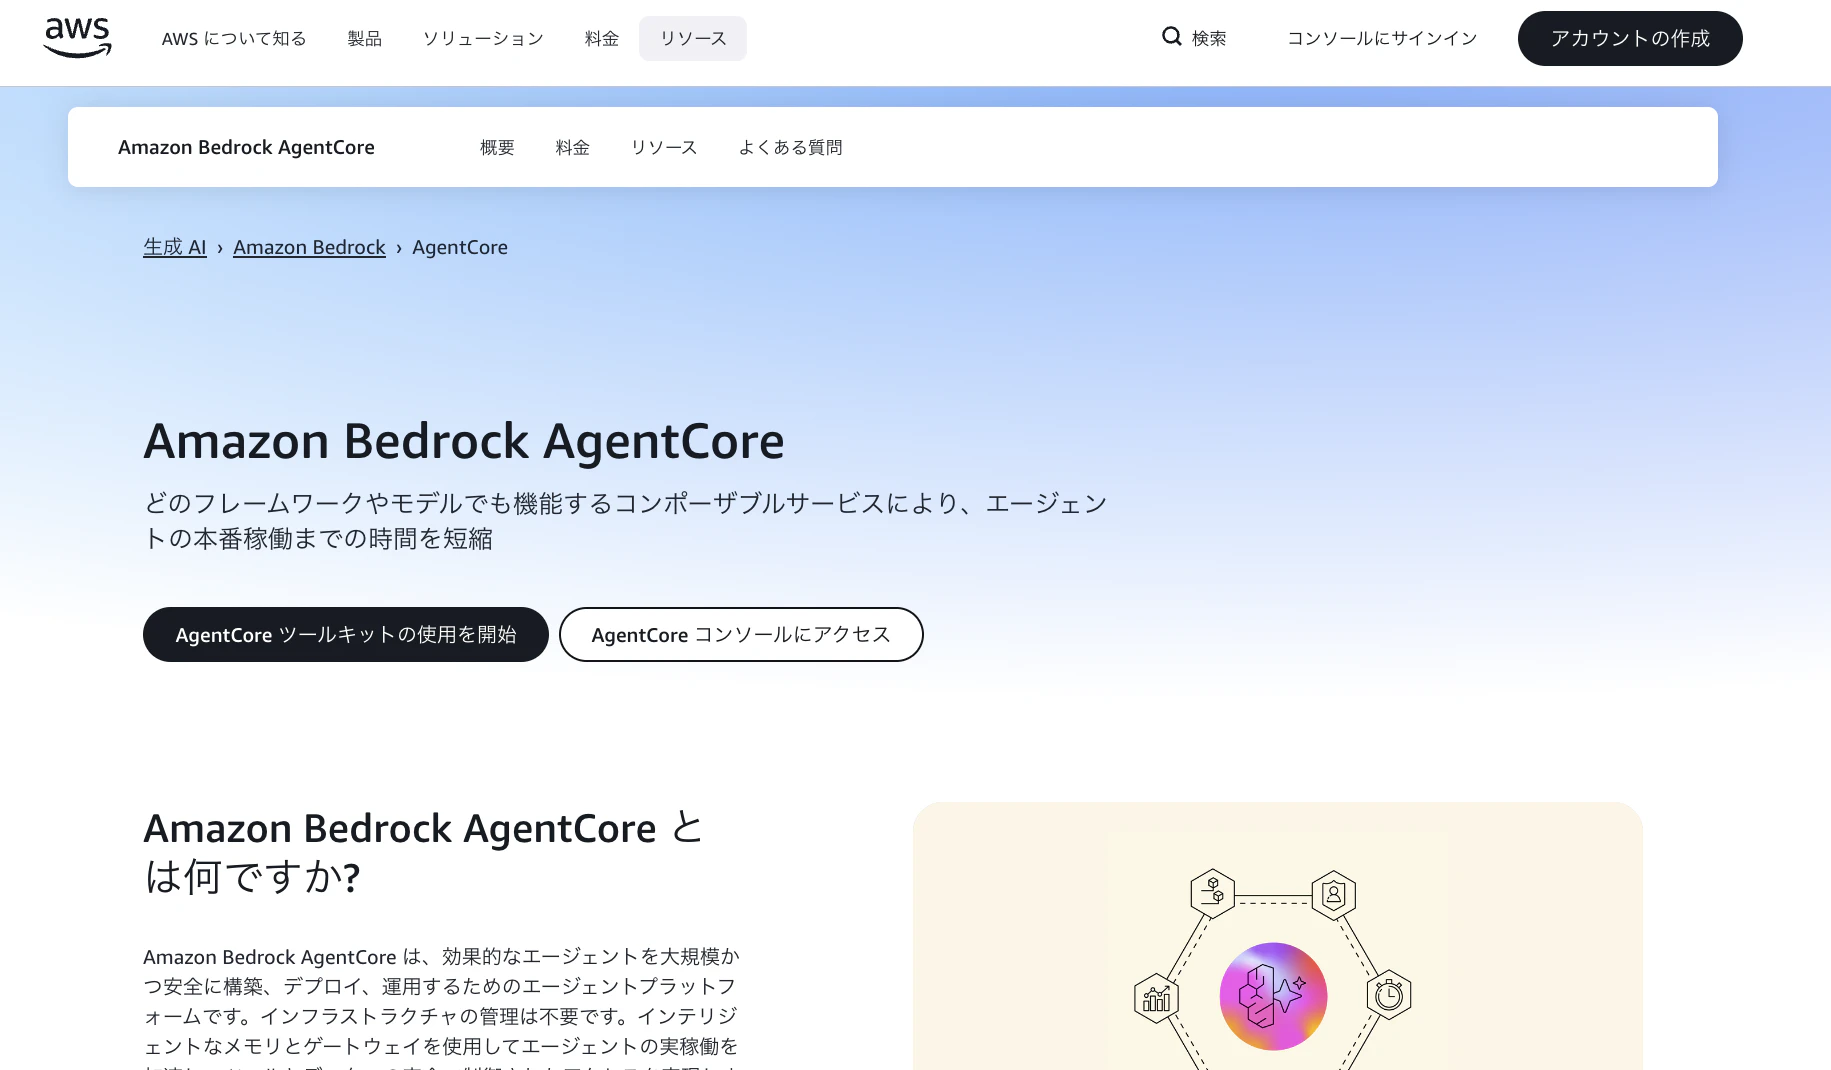Click the subtitle starting どのフレームワークやモデルでも

coord(626,521)
